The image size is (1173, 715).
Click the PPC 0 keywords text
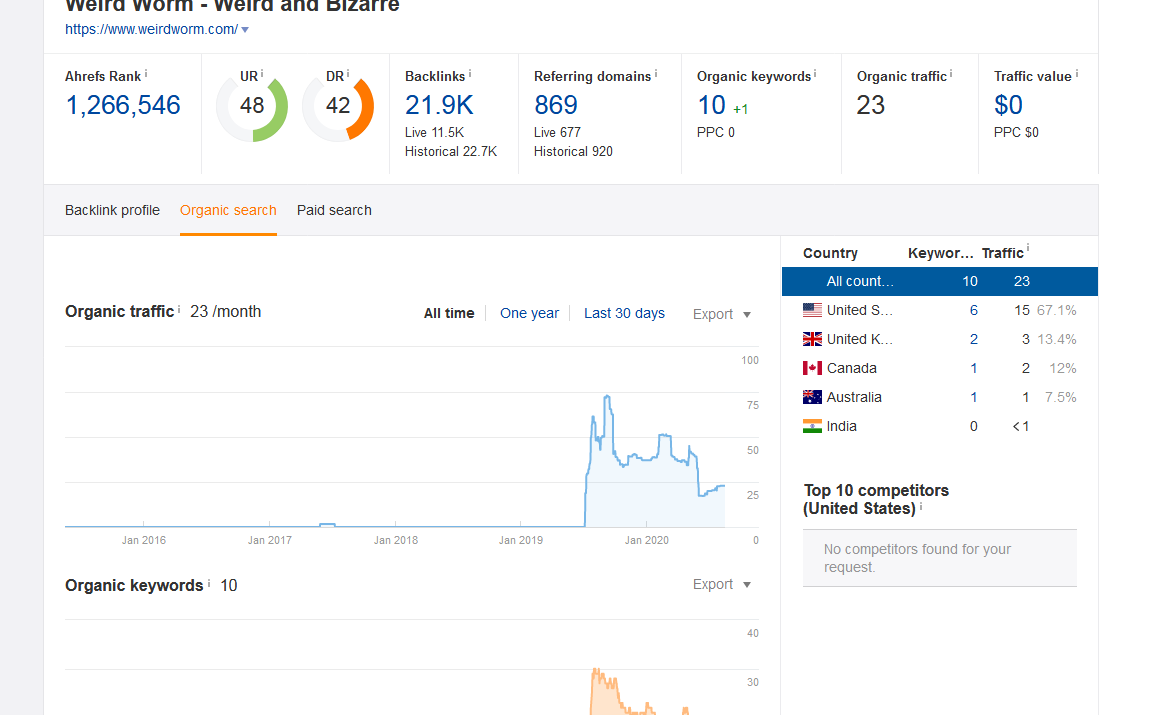point(716,132)
